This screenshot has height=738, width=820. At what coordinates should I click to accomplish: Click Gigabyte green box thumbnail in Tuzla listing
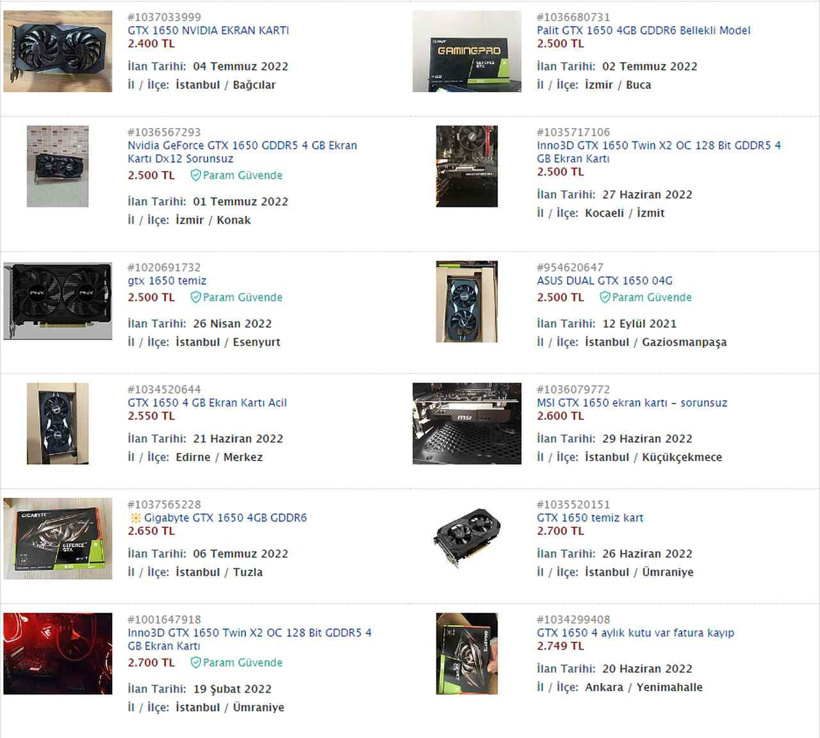(x=58, y=539)
